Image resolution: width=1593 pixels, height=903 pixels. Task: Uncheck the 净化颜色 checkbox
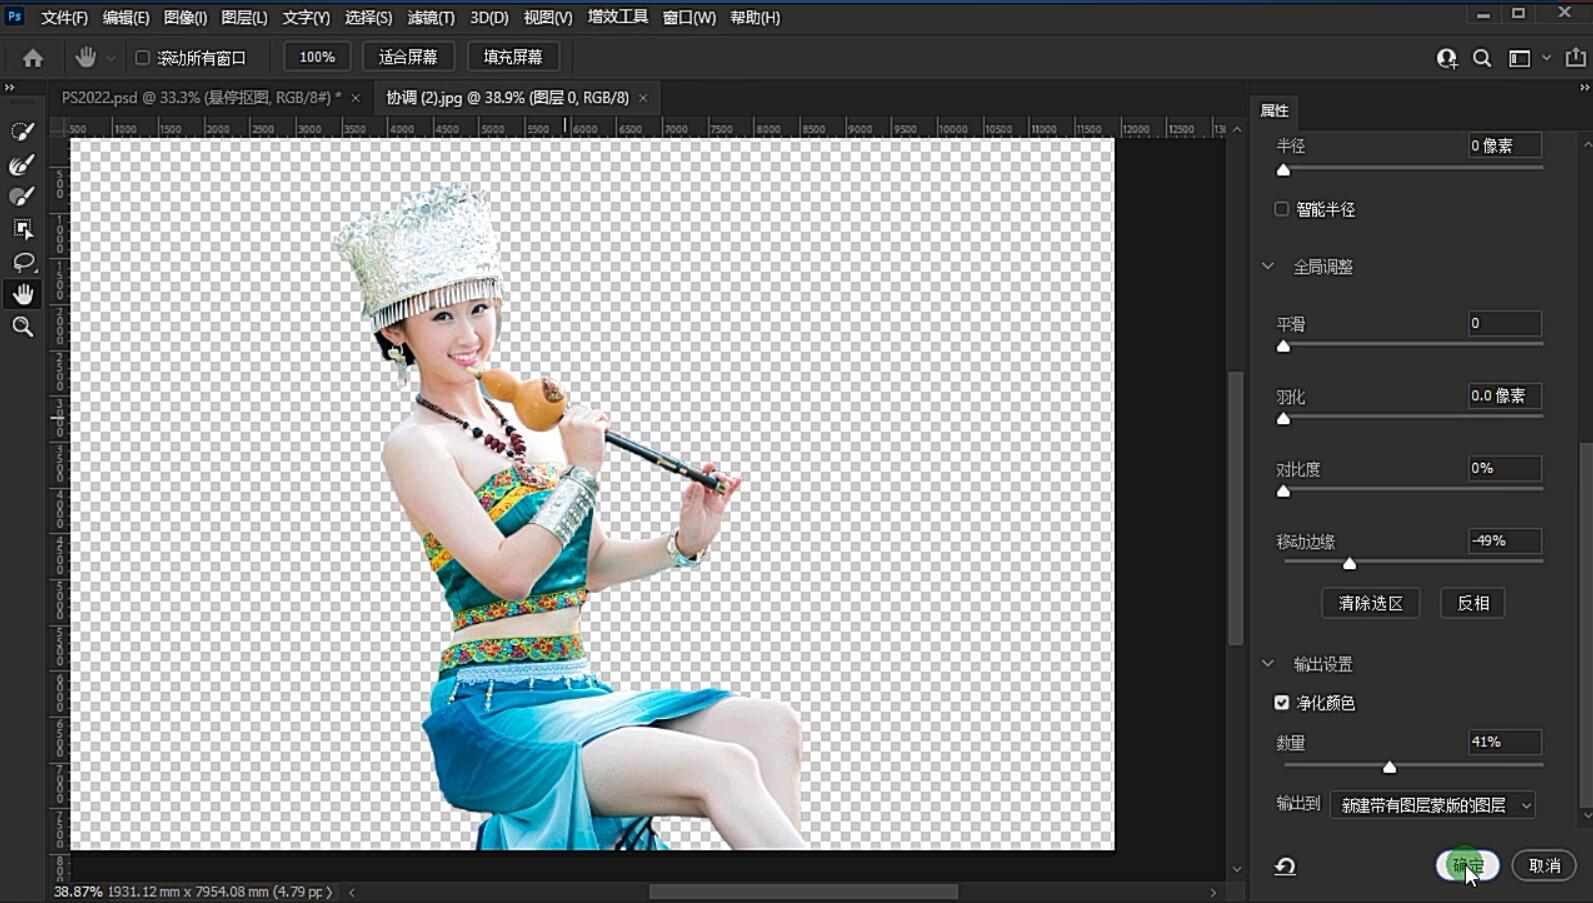coord(1281,703)
